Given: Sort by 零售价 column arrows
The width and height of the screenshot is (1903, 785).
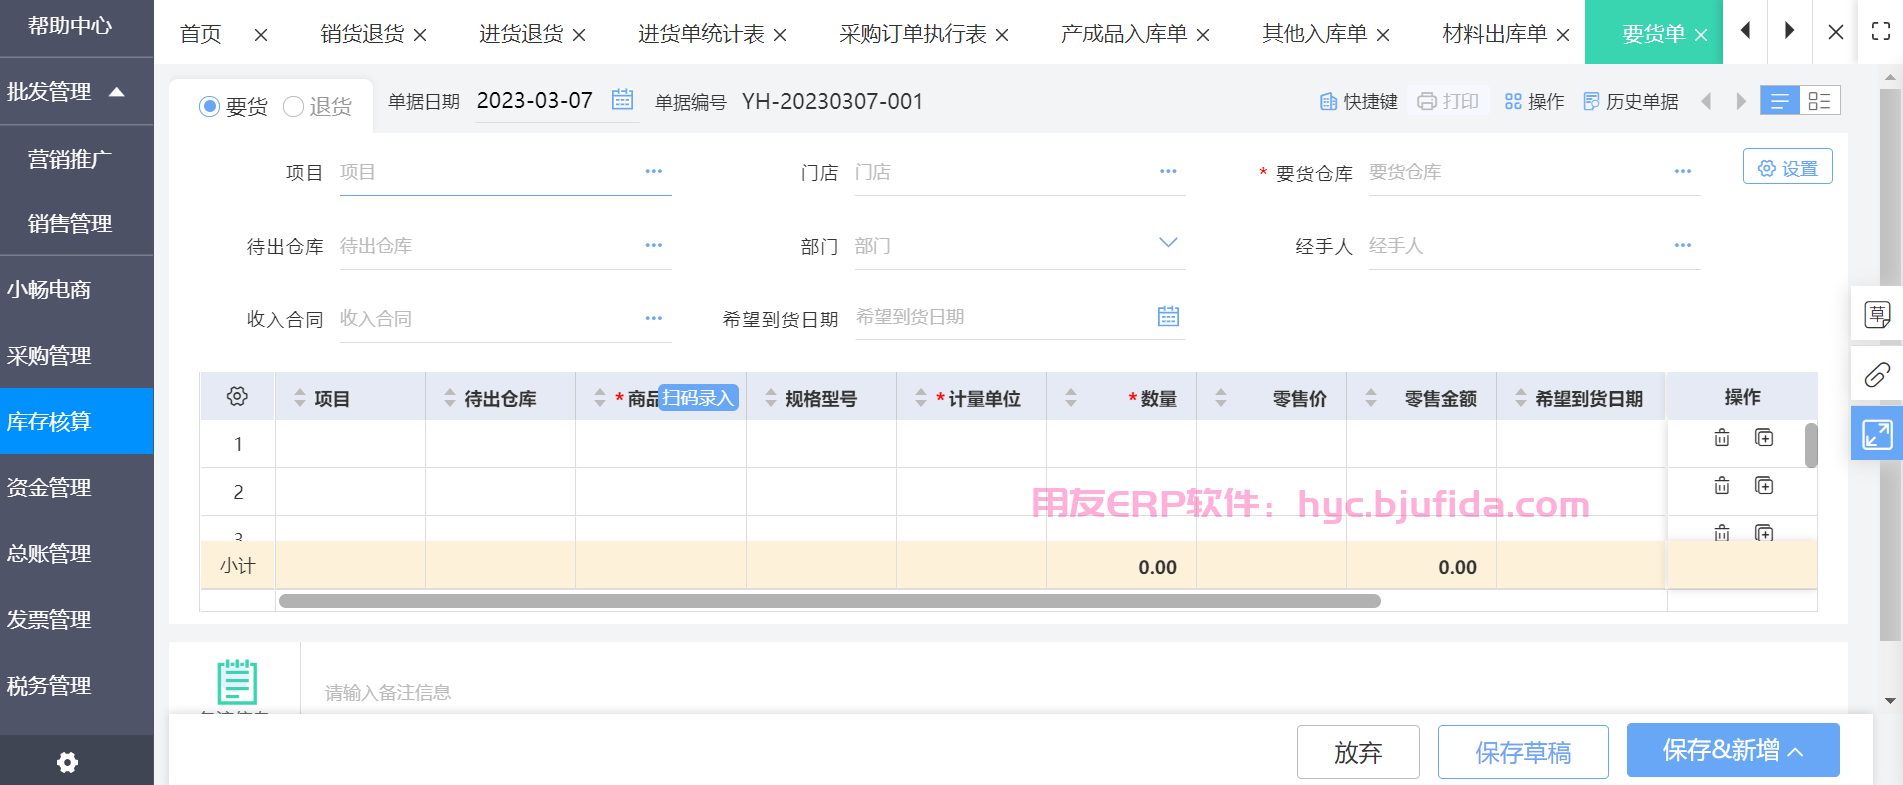Looking at the screenshot, I should click(1221, 398).
